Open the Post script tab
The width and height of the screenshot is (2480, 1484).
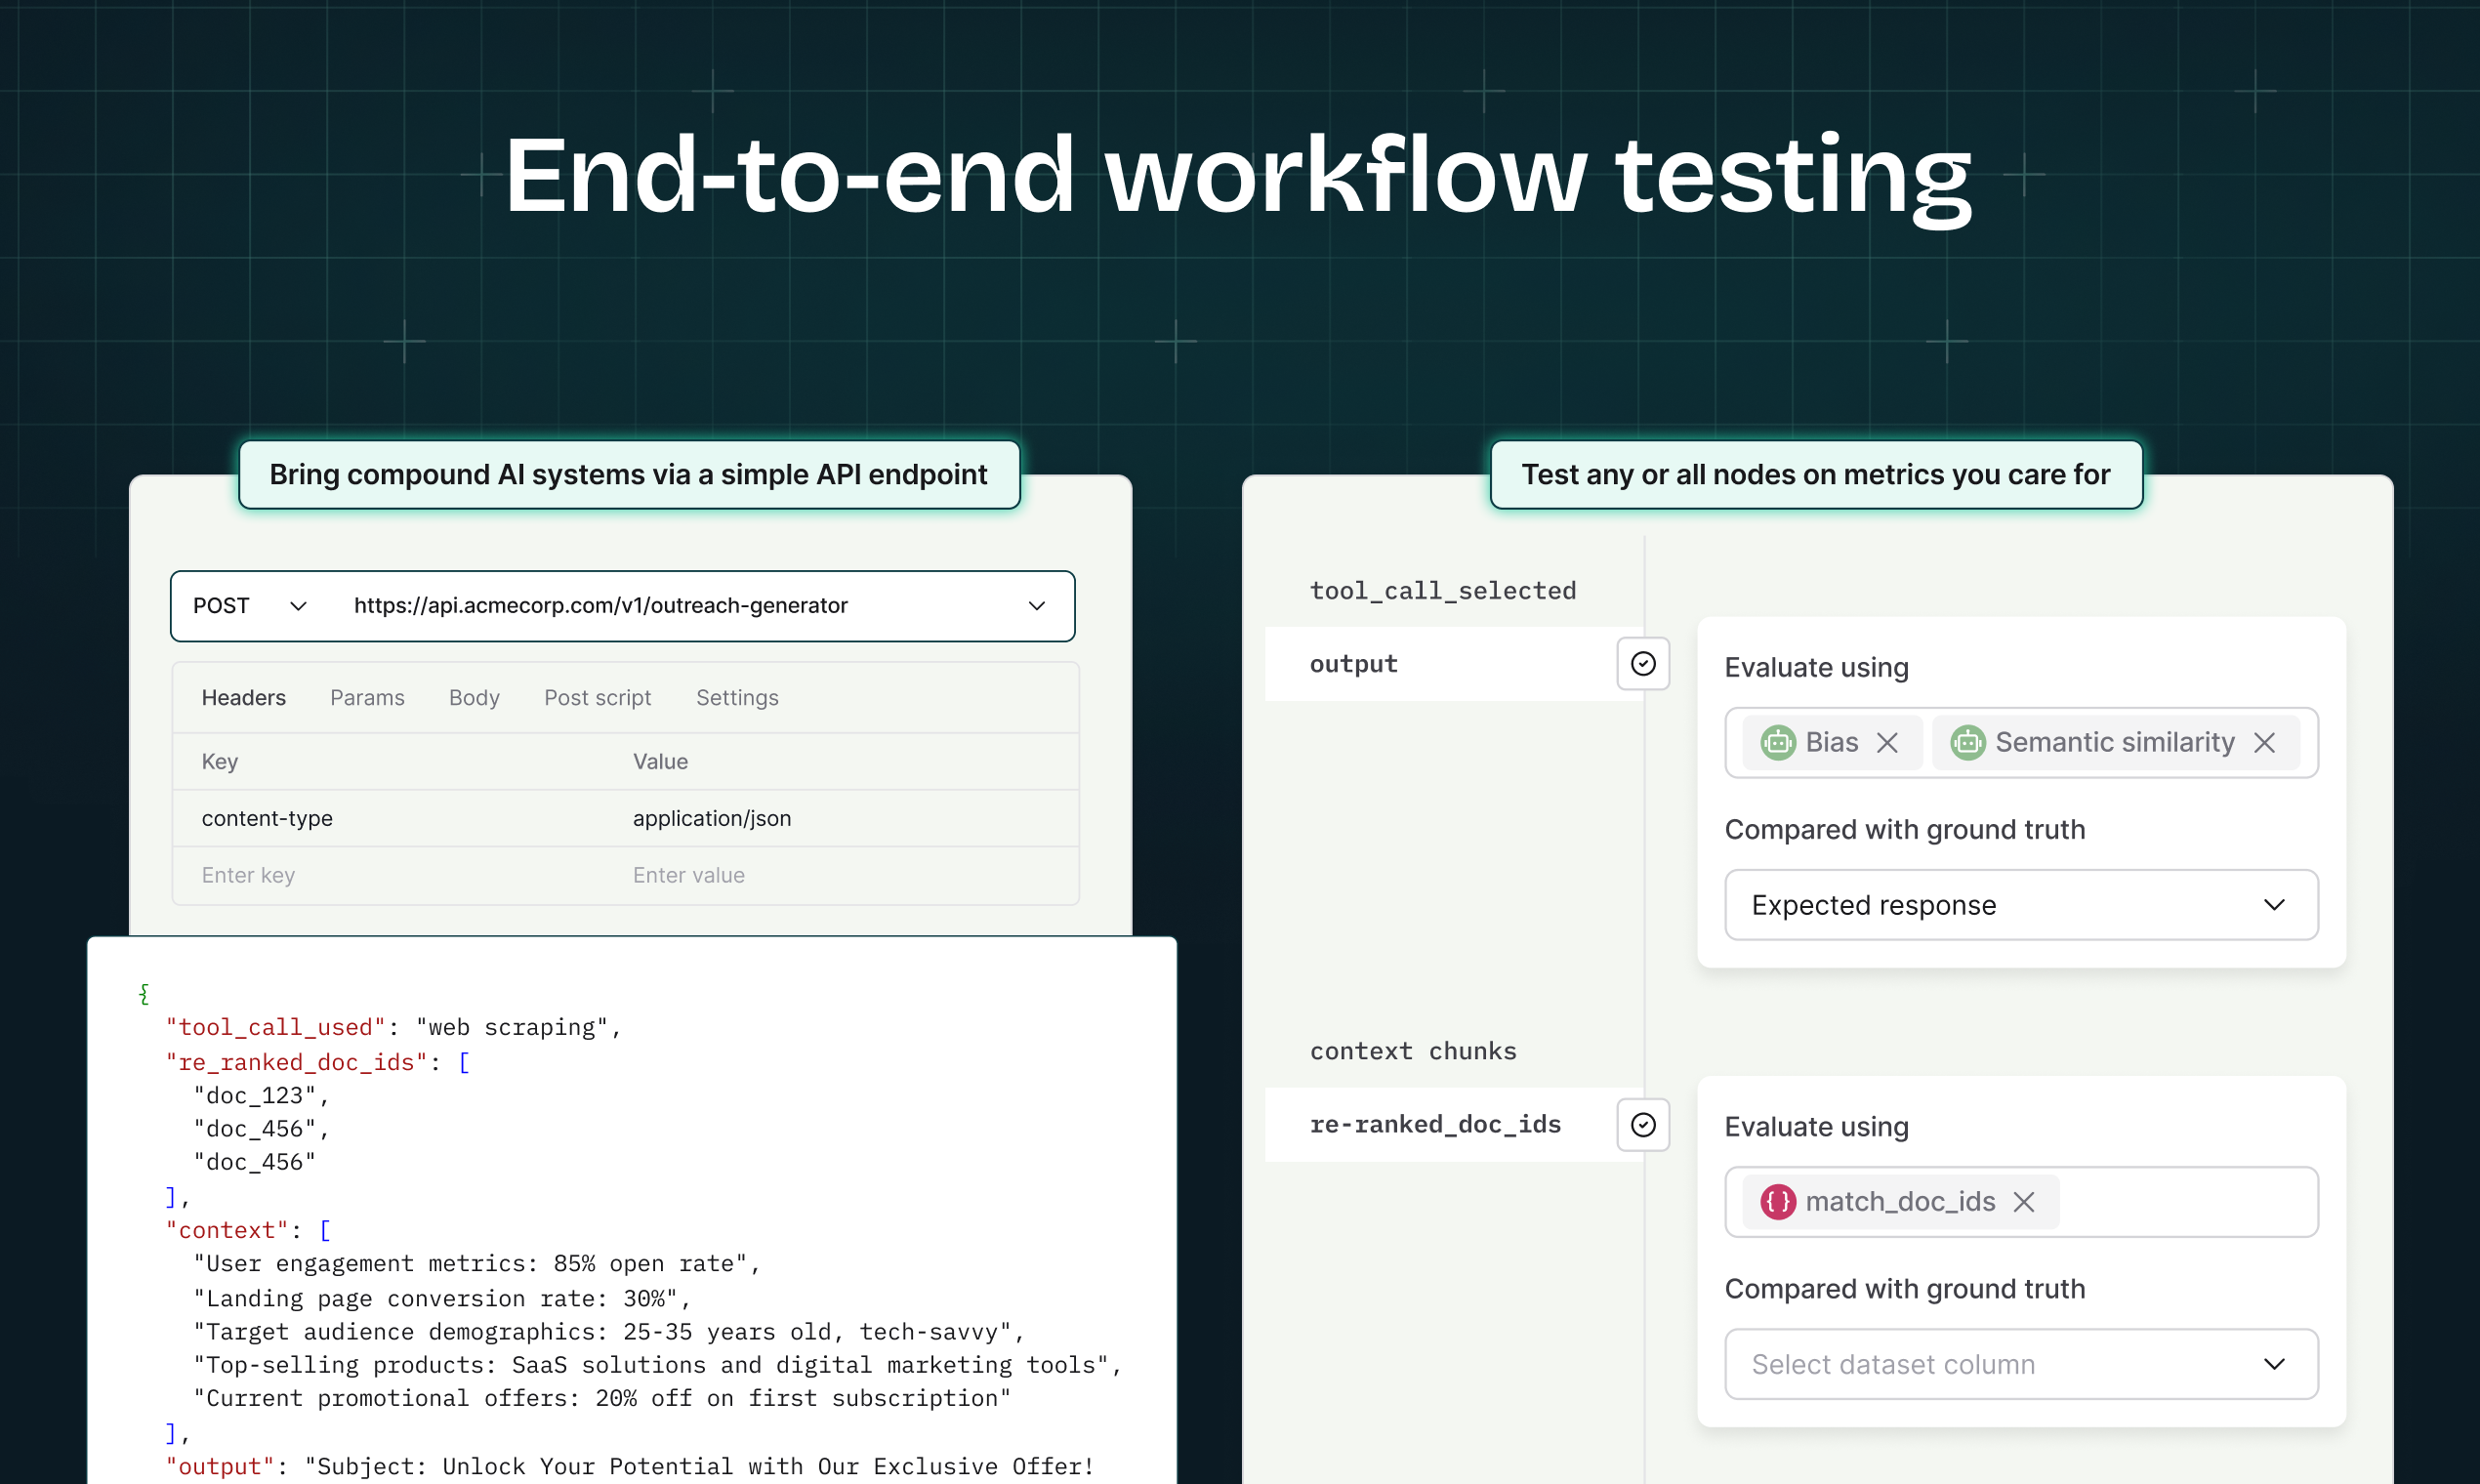(597, 698)
